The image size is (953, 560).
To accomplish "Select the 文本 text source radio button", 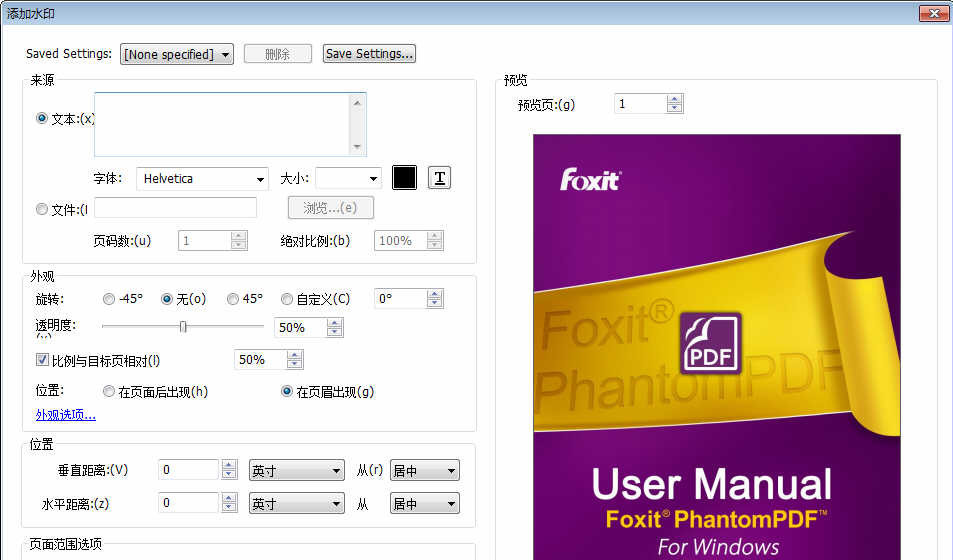I will point(42,119).
